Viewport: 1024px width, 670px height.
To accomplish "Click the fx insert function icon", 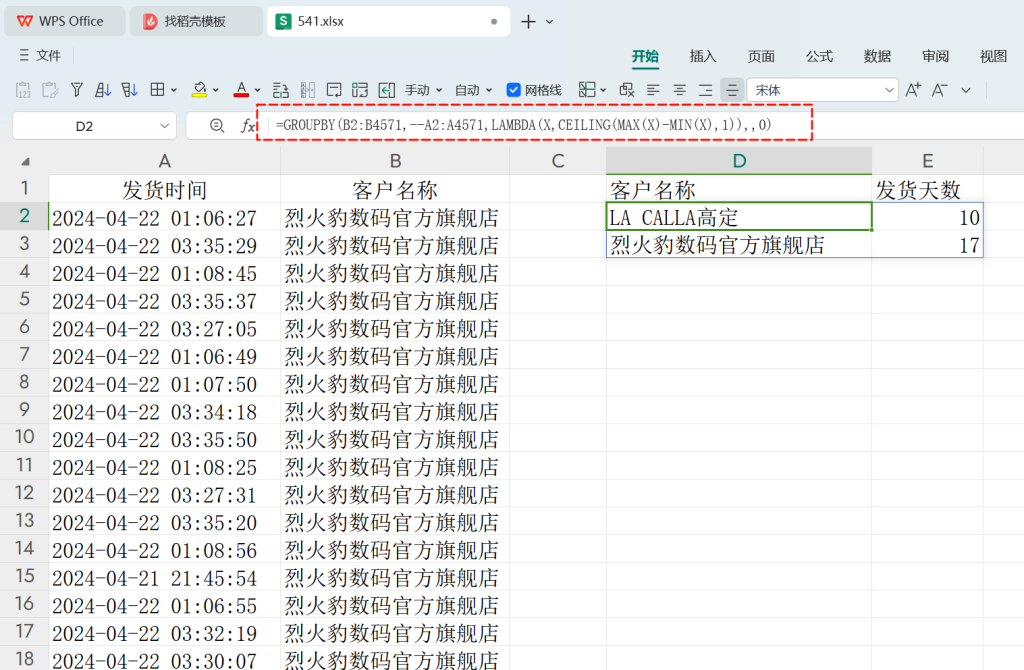I will point(248,125).
